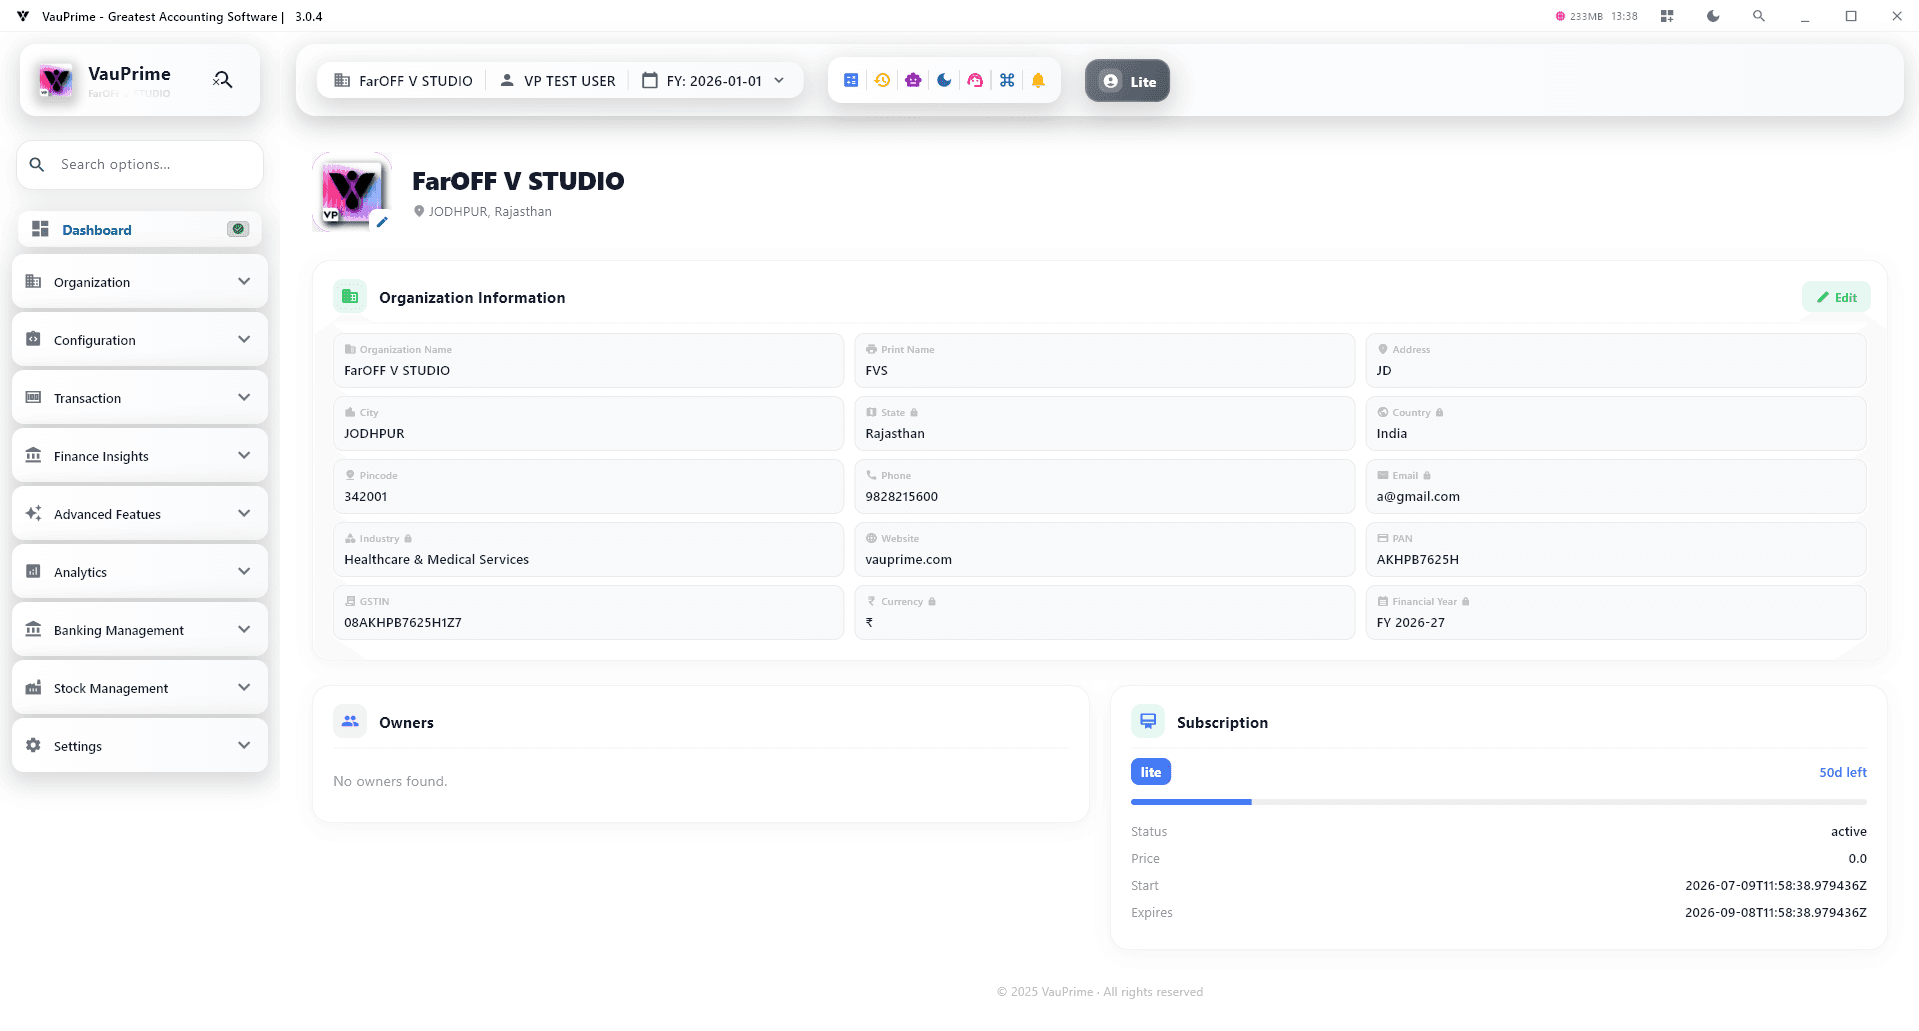Click the Subscription monitor icon

coord(1148,721)
